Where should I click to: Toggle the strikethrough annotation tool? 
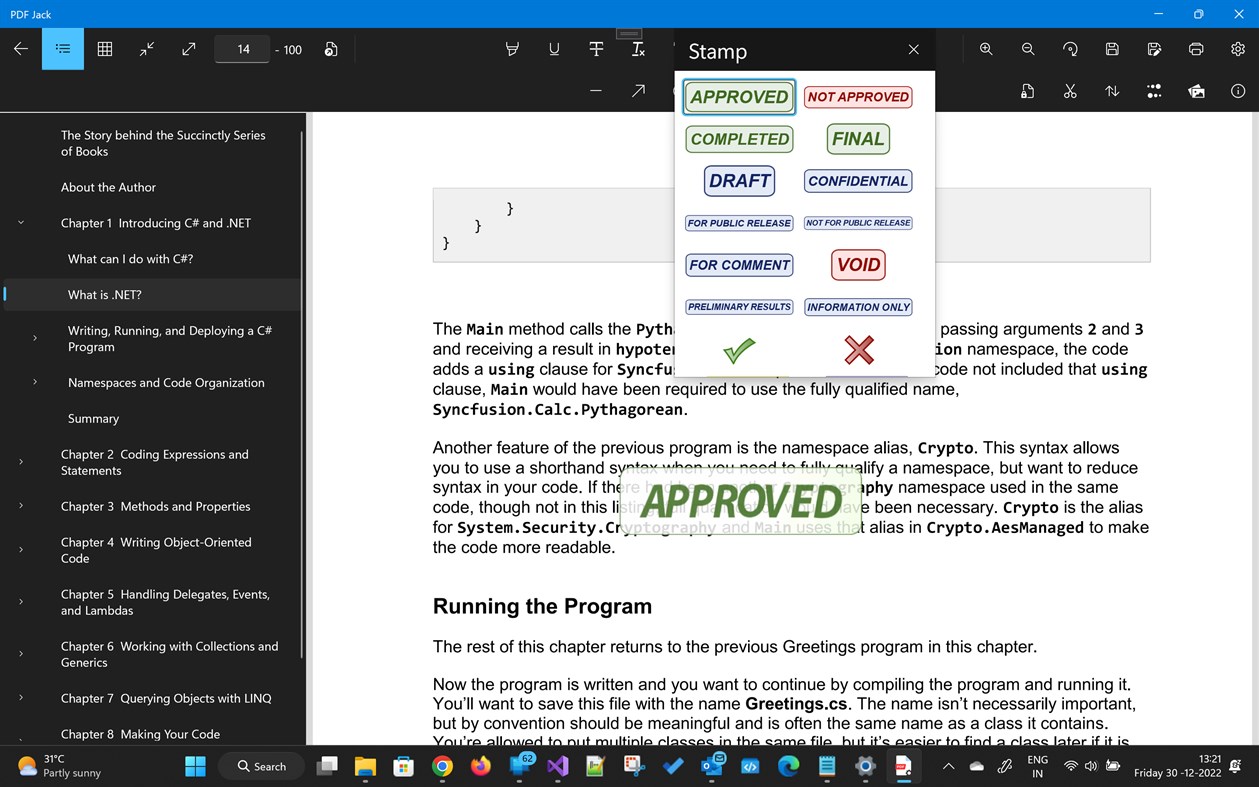point(595,49)
